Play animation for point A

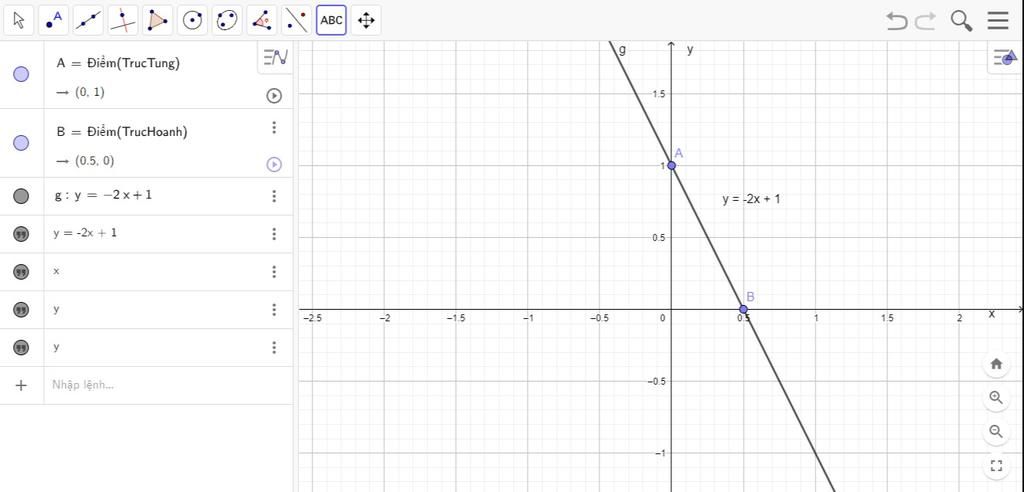(x=274, y=96)
